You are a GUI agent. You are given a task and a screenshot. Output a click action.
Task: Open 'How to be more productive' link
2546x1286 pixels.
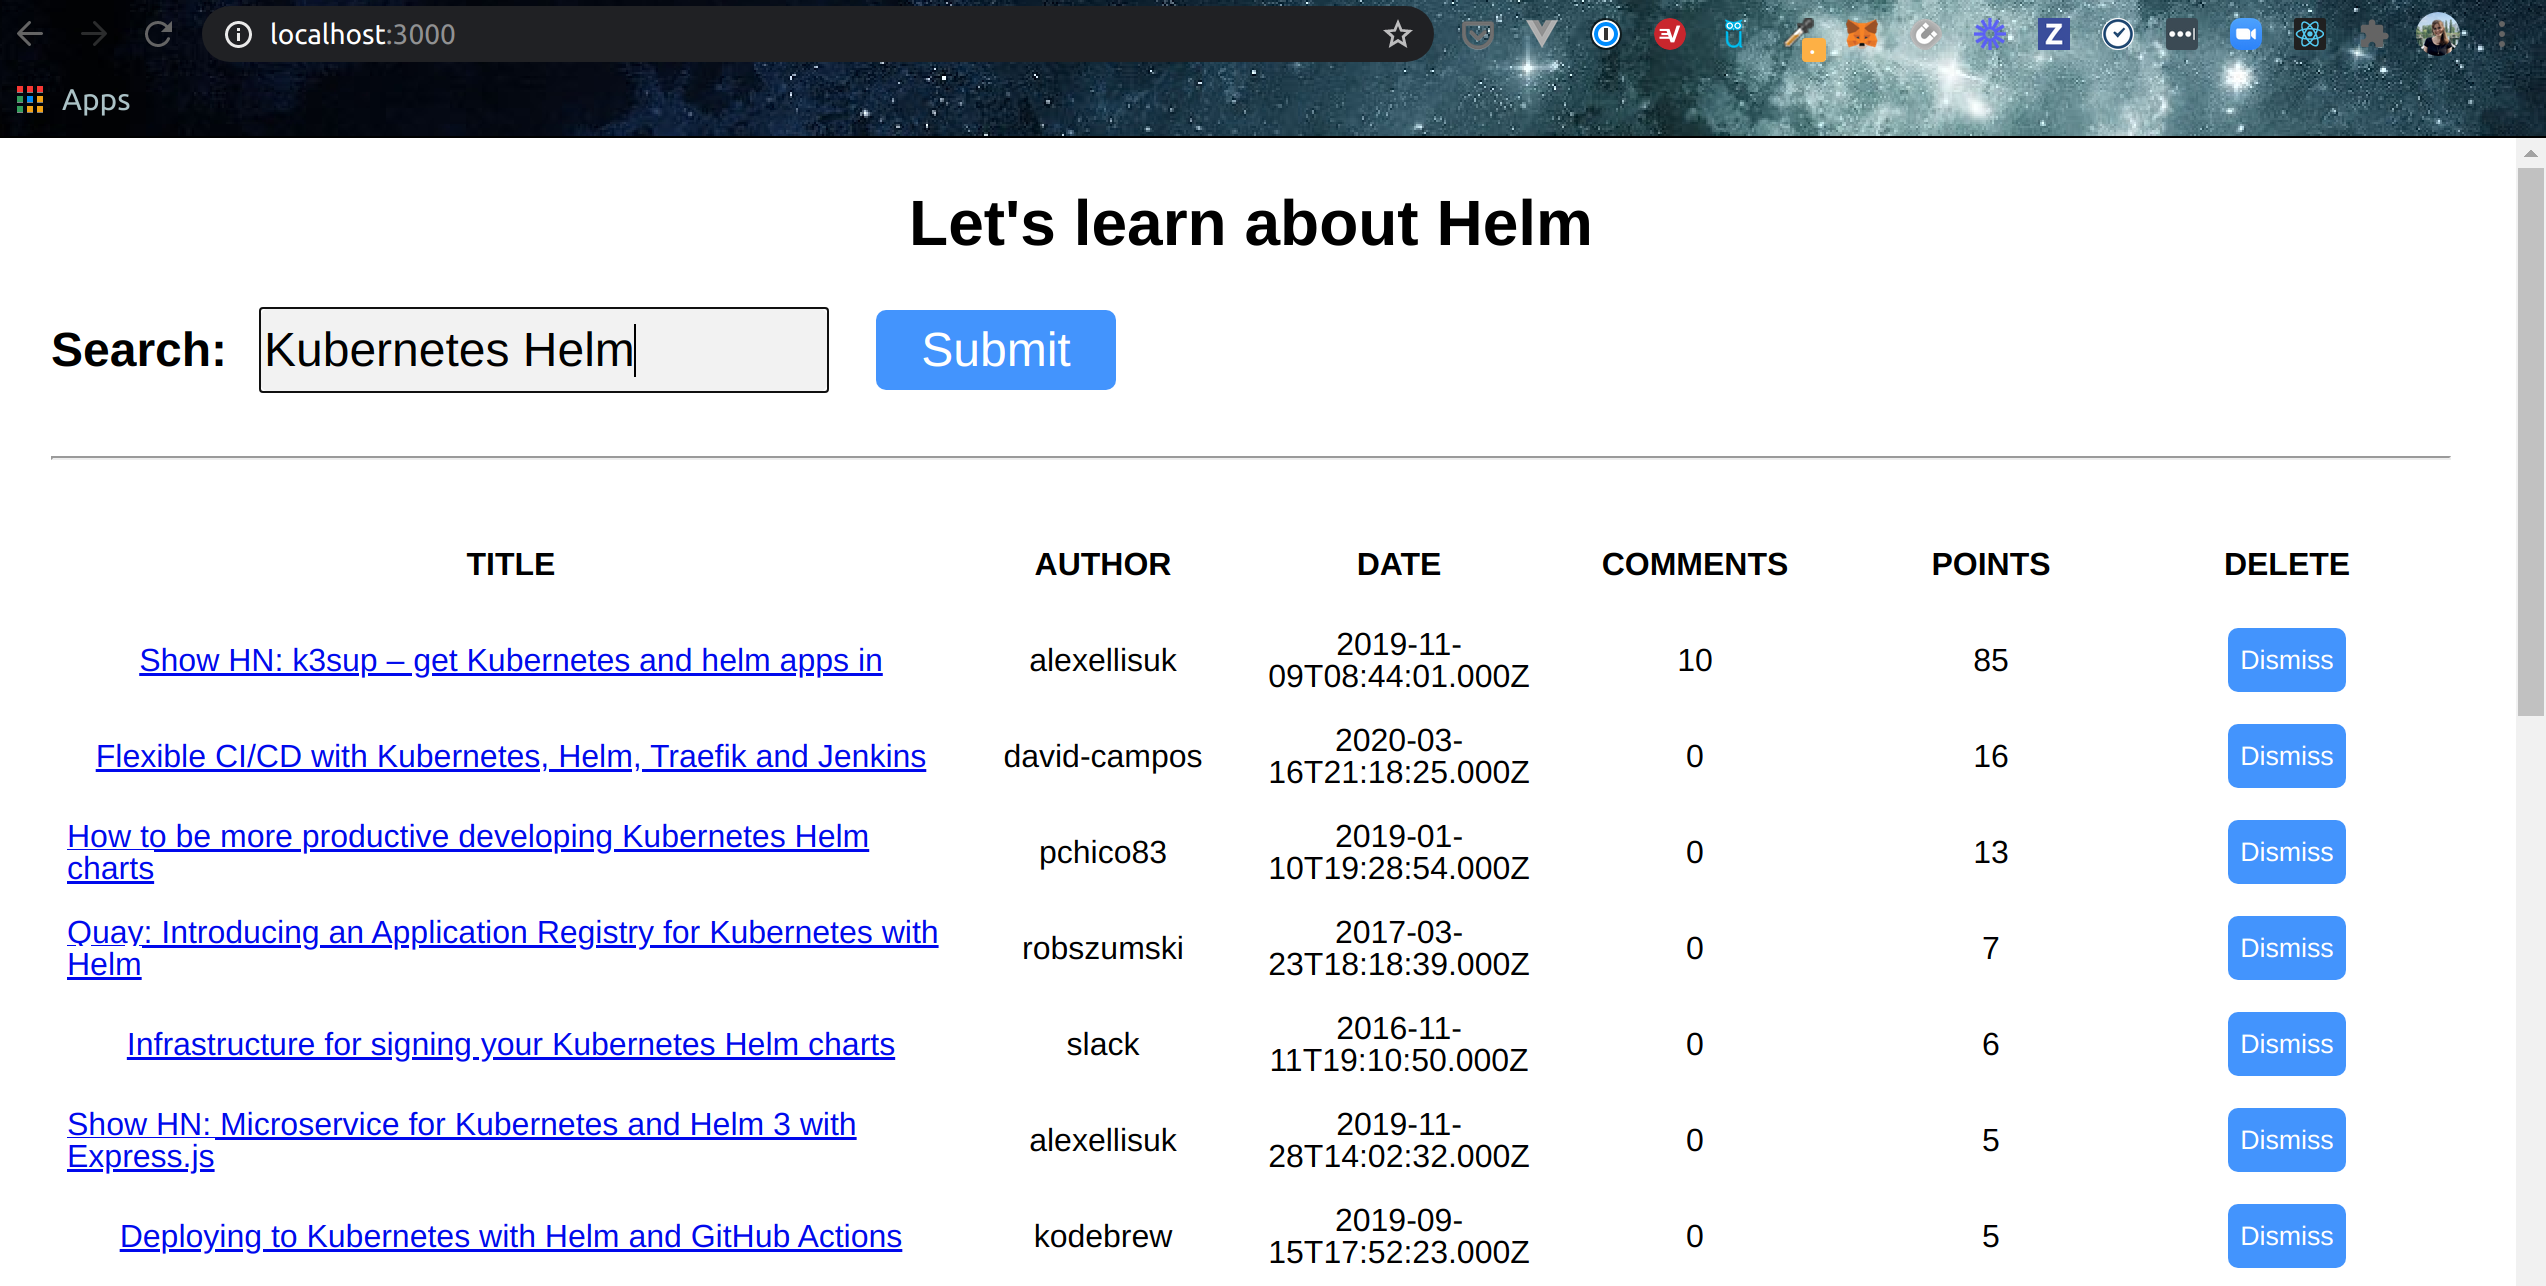468,852
